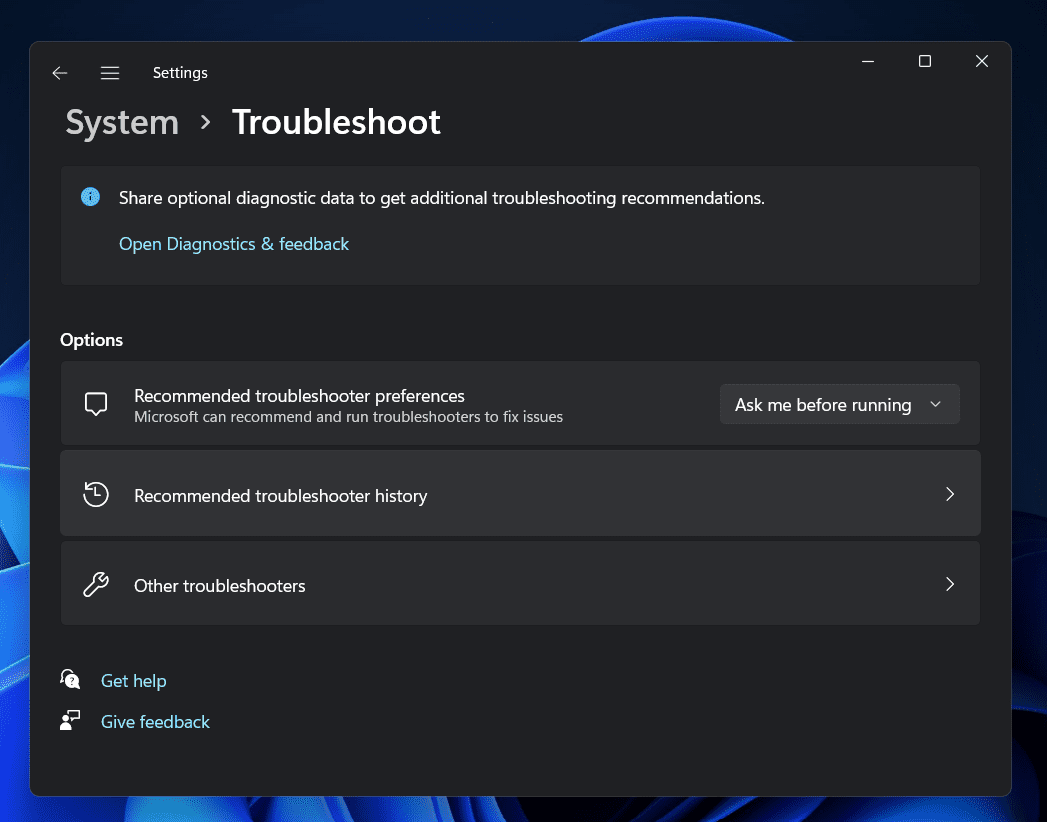Open Diagnostics & feedback link

coord(234,244)
